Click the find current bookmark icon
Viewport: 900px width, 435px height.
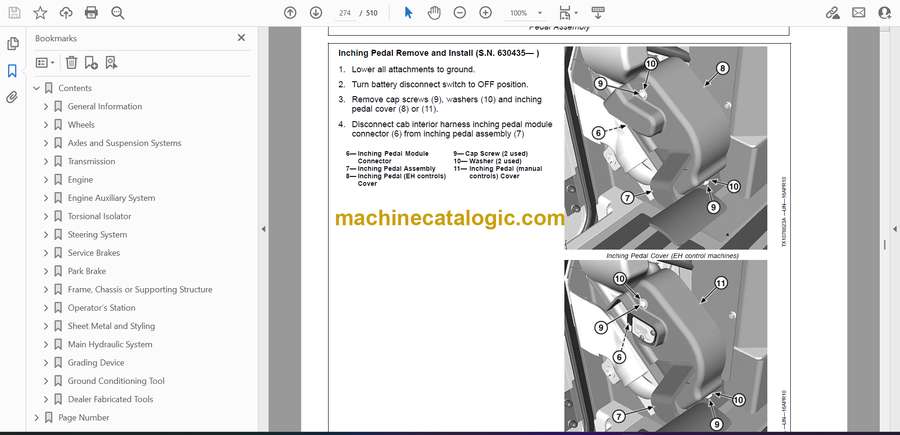(111, 63)
